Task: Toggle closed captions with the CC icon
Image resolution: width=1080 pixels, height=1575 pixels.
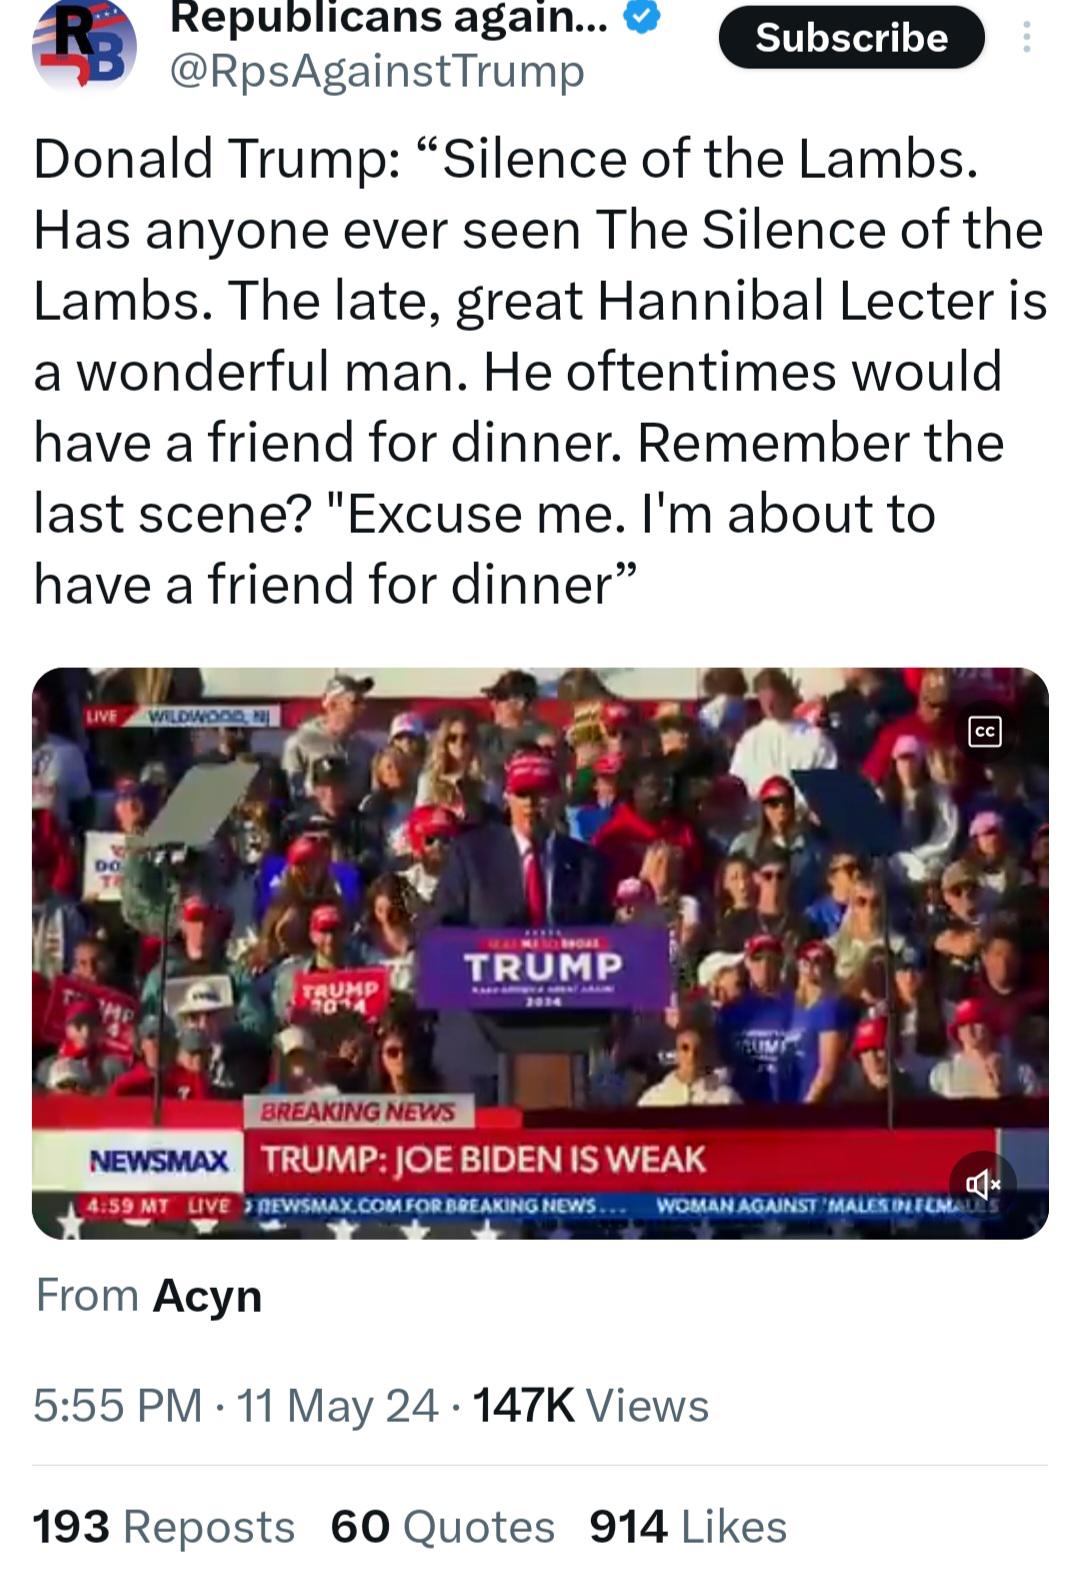Action: [984, 732]
